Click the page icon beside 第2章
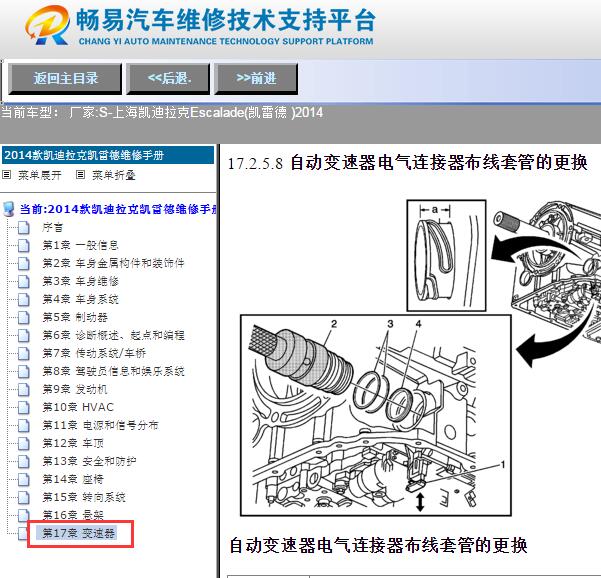The height and width of the screenshot is (578, 601). [x=24, y=264]
